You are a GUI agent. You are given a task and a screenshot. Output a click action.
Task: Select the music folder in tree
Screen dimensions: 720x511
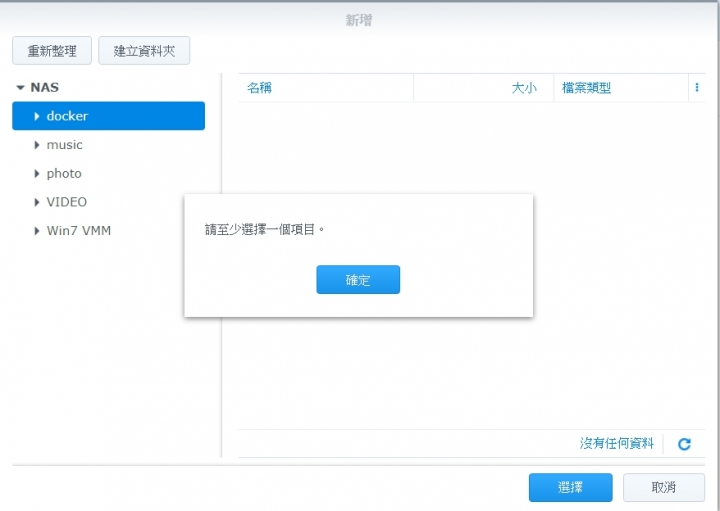tap(64, 145)
